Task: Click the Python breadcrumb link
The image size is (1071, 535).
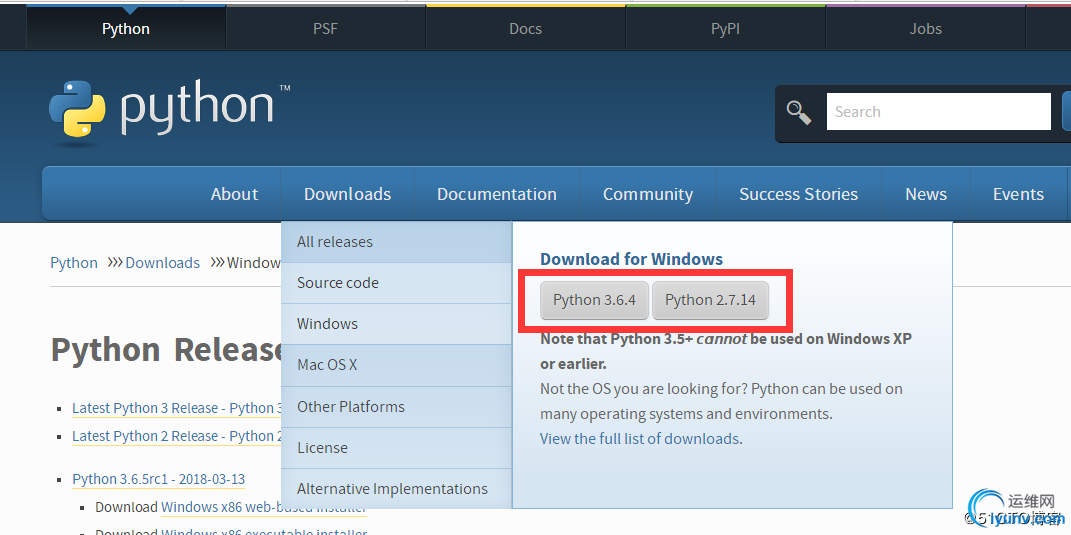Action: [74, 263]
